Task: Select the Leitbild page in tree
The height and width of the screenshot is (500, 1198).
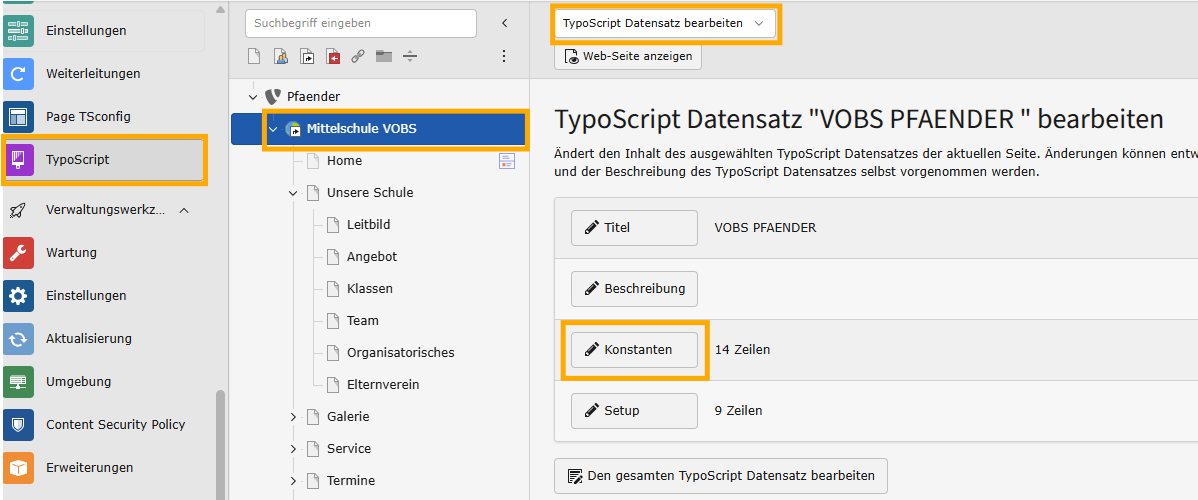Action: (x=369, y=225)
